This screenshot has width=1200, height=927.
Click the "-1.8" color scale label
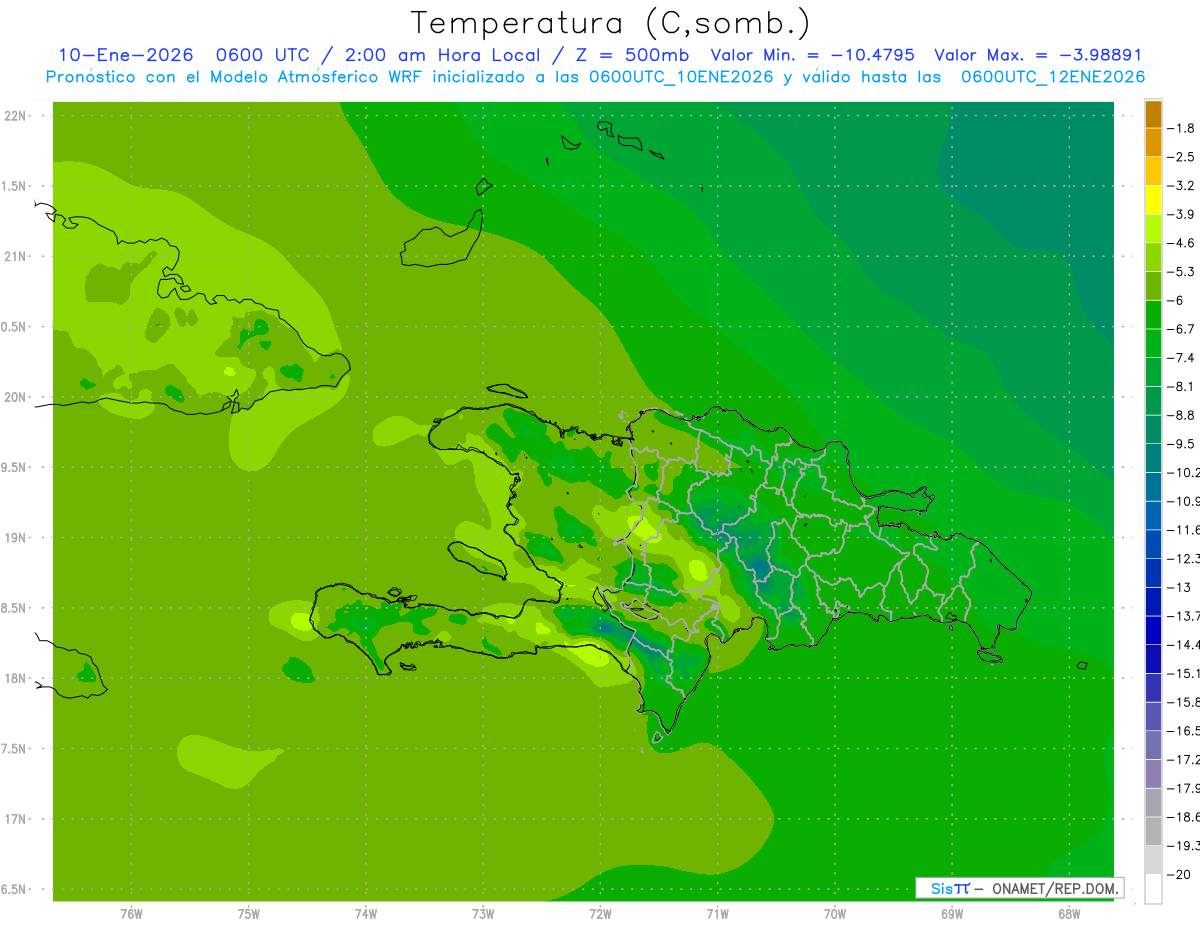pos(1183,128)
